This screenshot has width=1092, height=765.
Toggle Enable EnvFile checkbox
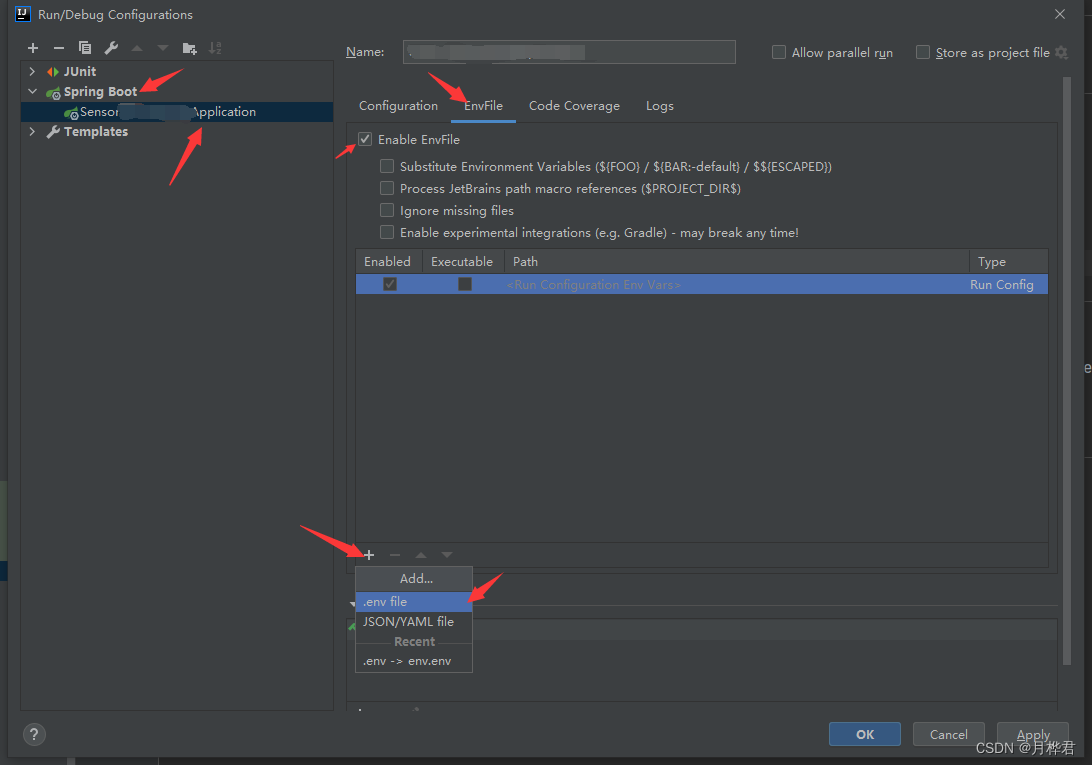[365, 139]
